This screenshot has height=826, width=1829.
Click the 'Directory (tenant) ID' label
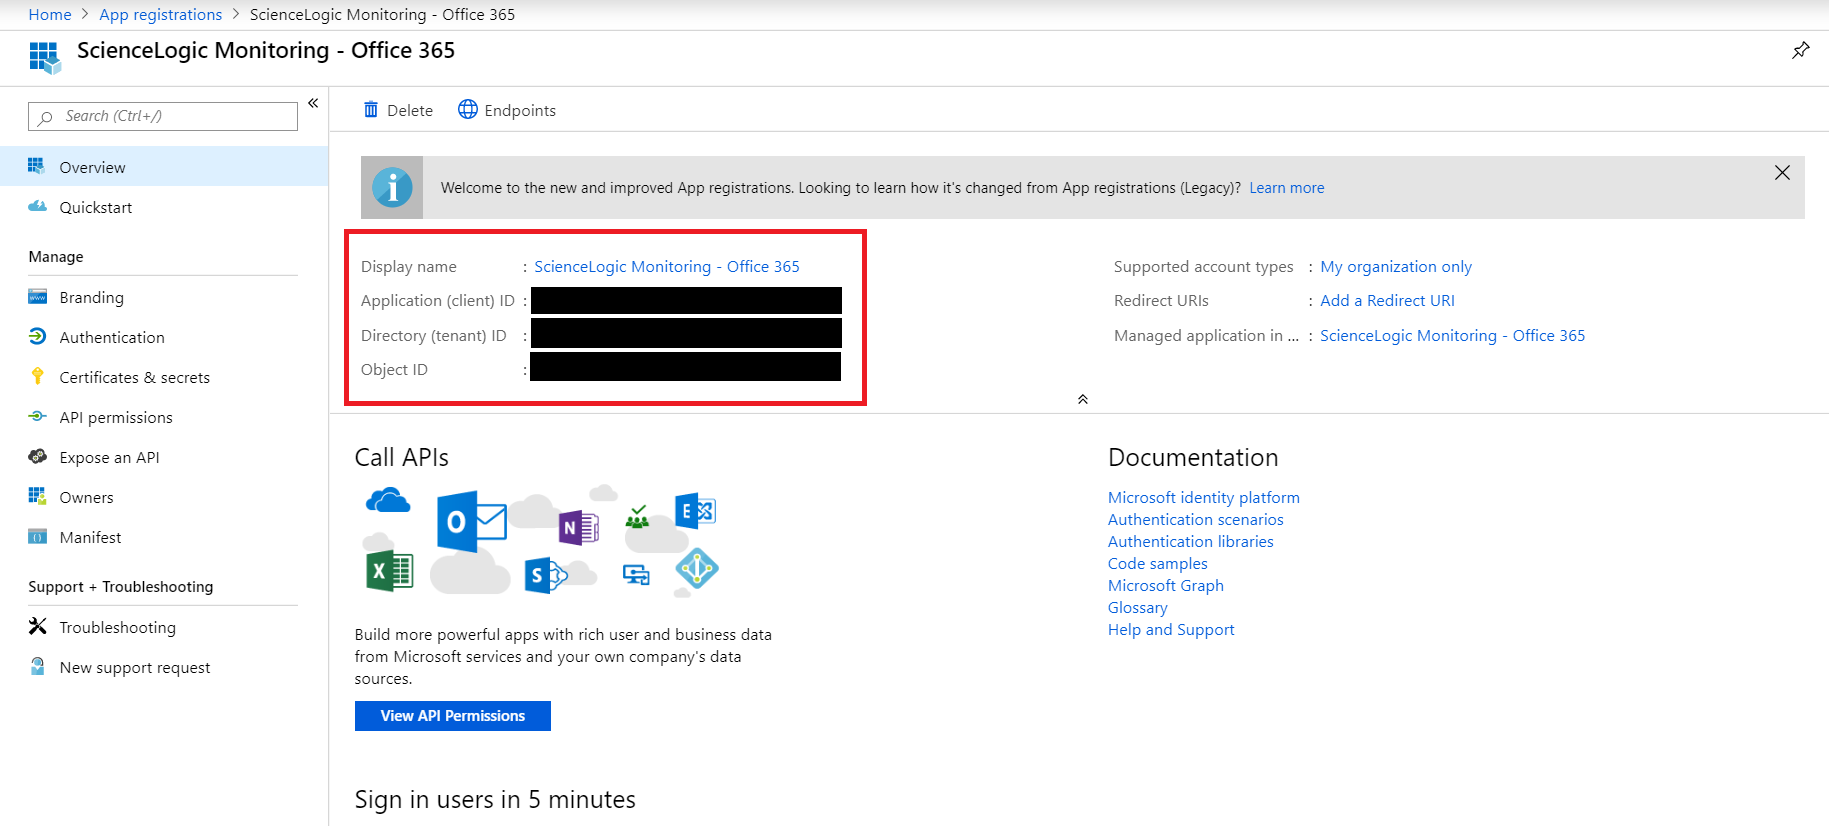pyautogui.click(x=434, y=336)
